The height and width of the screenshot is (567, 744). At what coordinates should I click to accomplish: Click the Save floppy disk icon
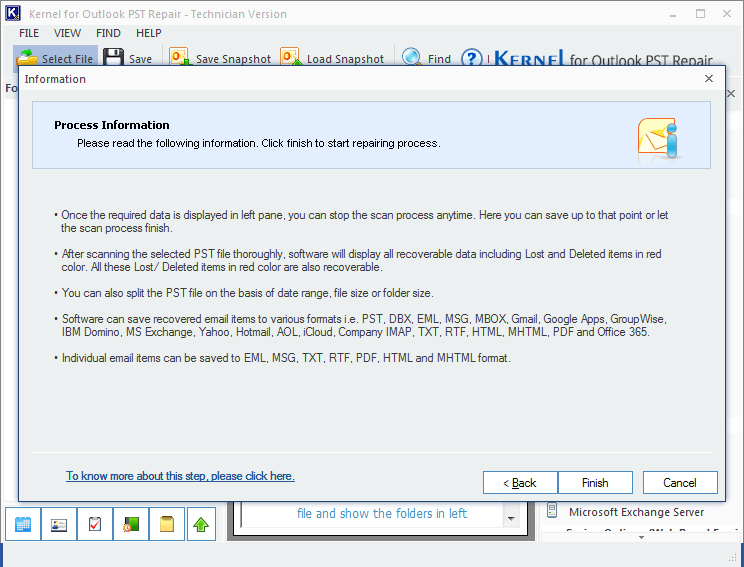(113, 58)
